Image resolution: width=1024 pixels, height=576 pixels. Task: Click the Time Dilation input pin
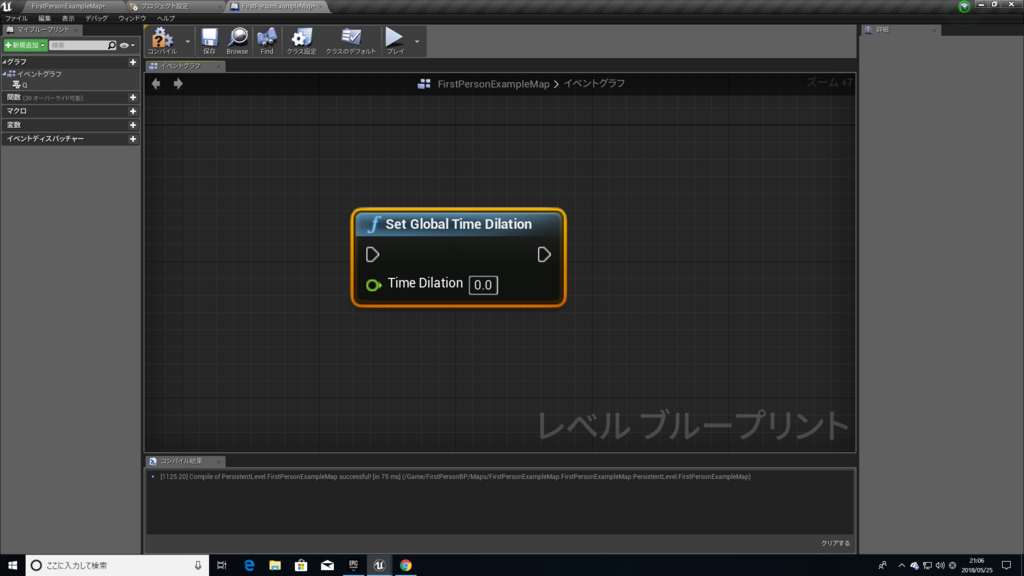tap(373, 285)
